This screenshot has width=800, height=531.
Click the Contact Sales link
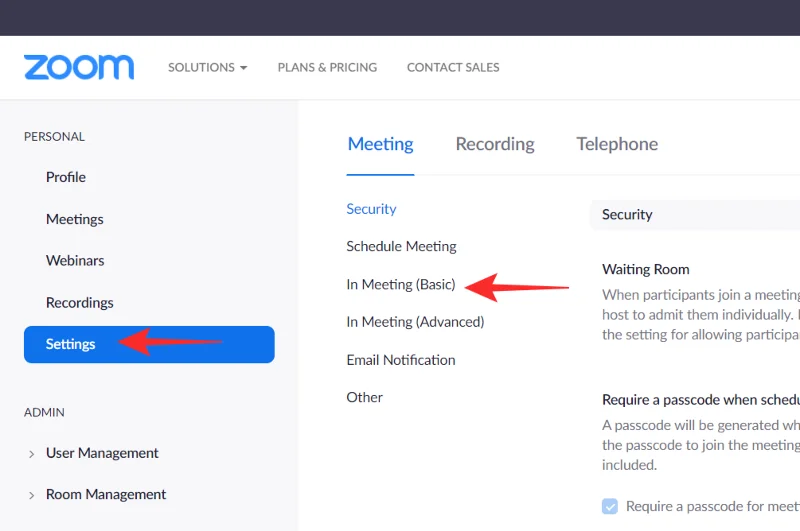tap(453, 67)
